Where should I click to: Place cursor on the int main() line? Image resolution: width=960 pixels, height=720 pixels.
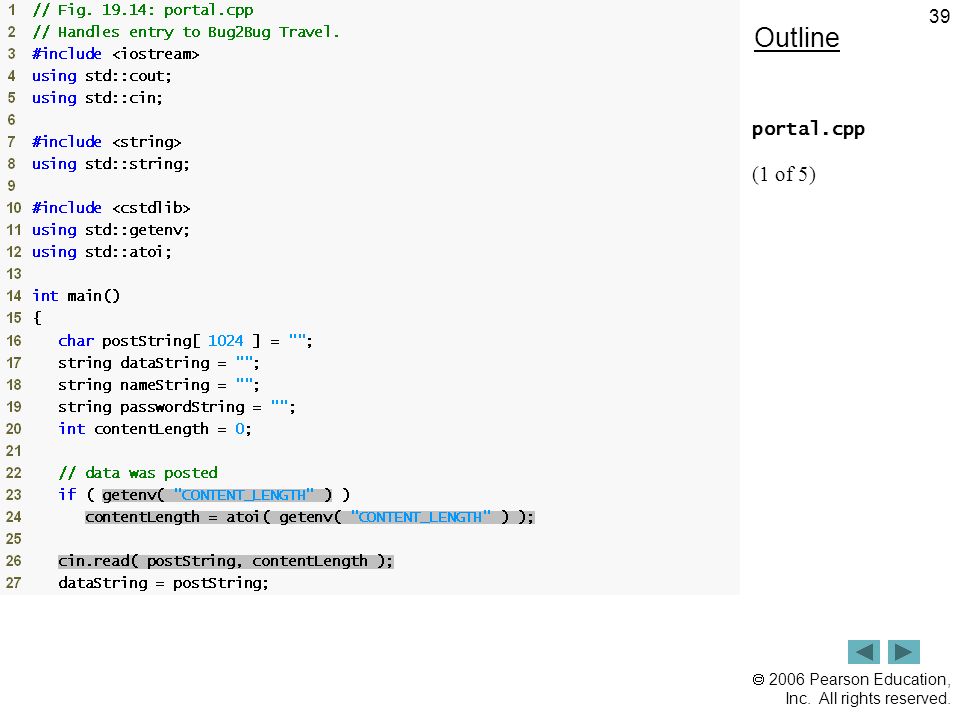click(x=76, y=296)
